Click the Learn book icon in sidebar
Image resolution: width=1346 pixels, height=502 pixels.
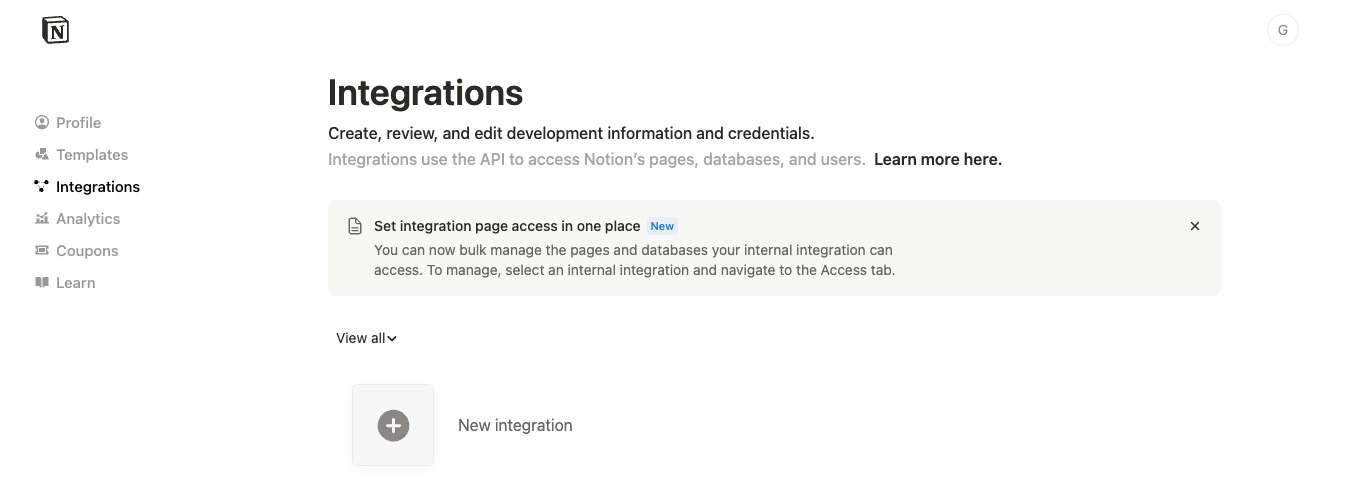(42, 283)
